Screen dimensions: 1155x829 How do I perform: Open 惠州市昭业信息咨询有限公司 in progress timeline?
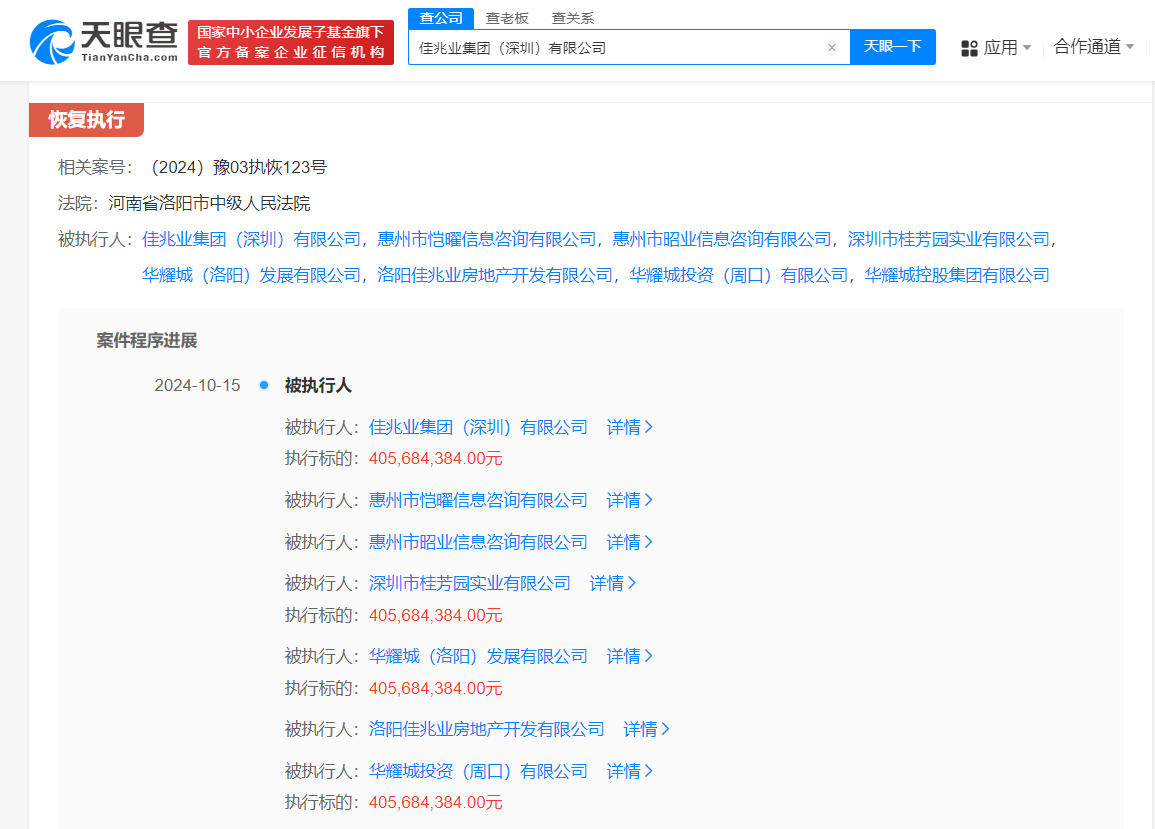(478, 542)
